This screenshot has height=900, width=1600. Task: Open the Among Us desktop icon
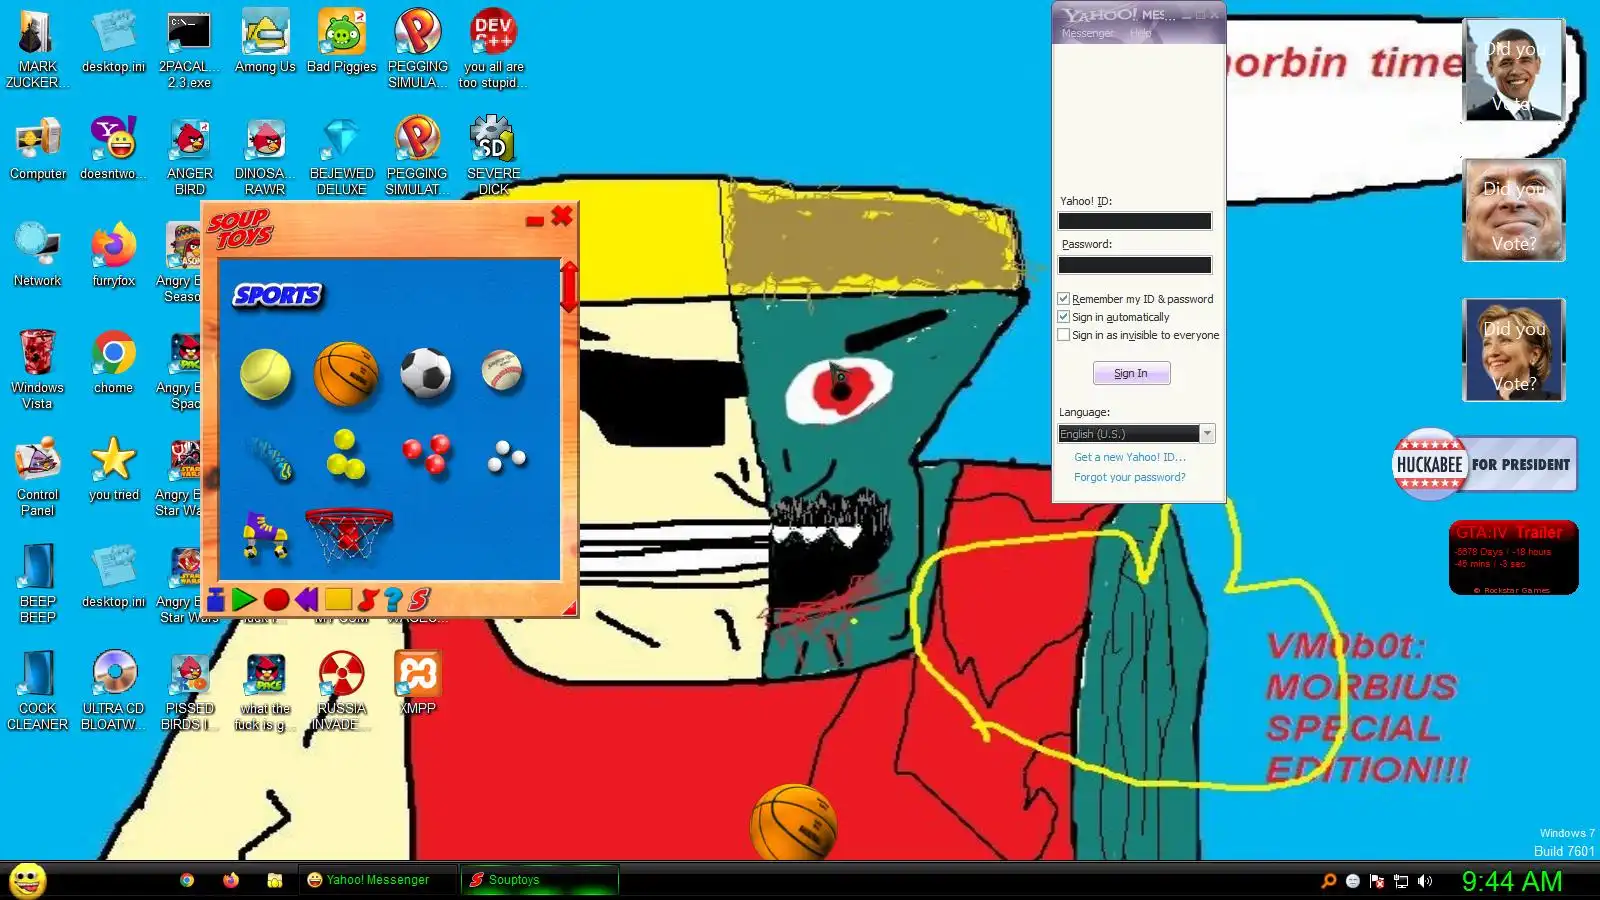[265, 42]
